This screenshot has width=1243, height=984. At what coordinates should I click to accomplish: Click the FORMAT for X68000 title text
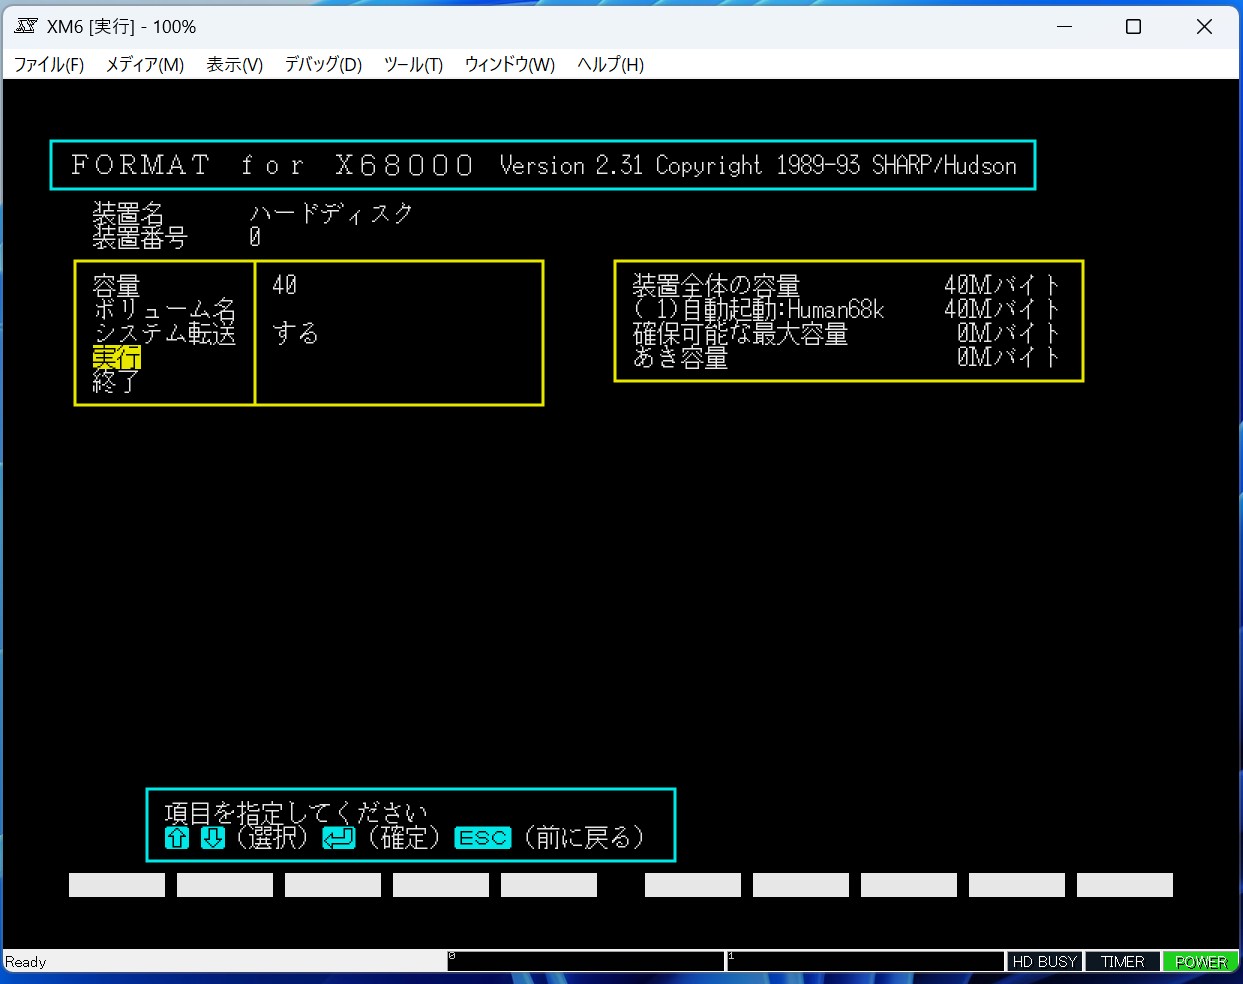272,165
